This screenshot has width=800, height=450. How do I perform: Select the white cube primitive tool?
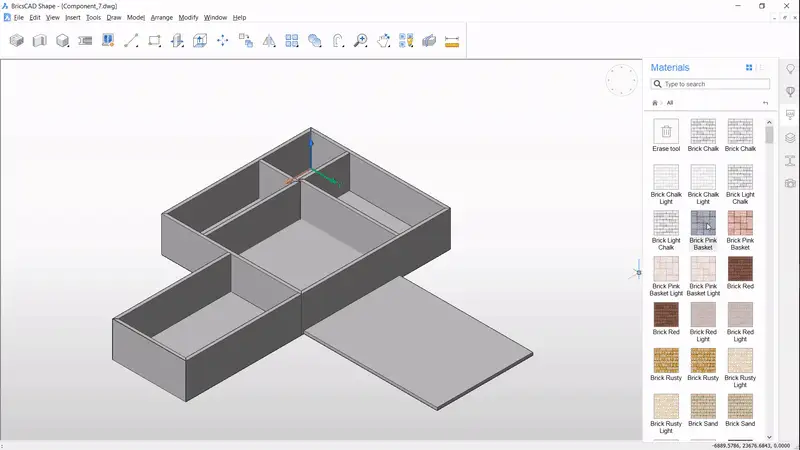coord(62,40)
